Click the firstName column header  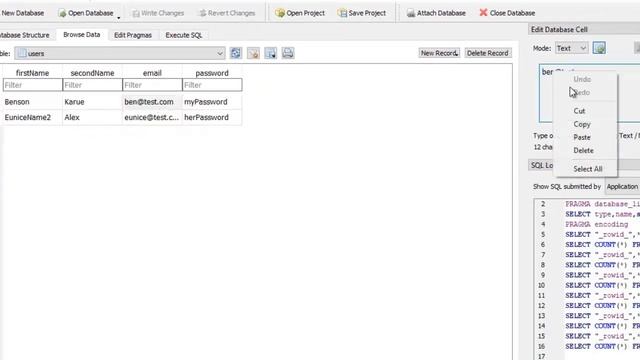32,73
